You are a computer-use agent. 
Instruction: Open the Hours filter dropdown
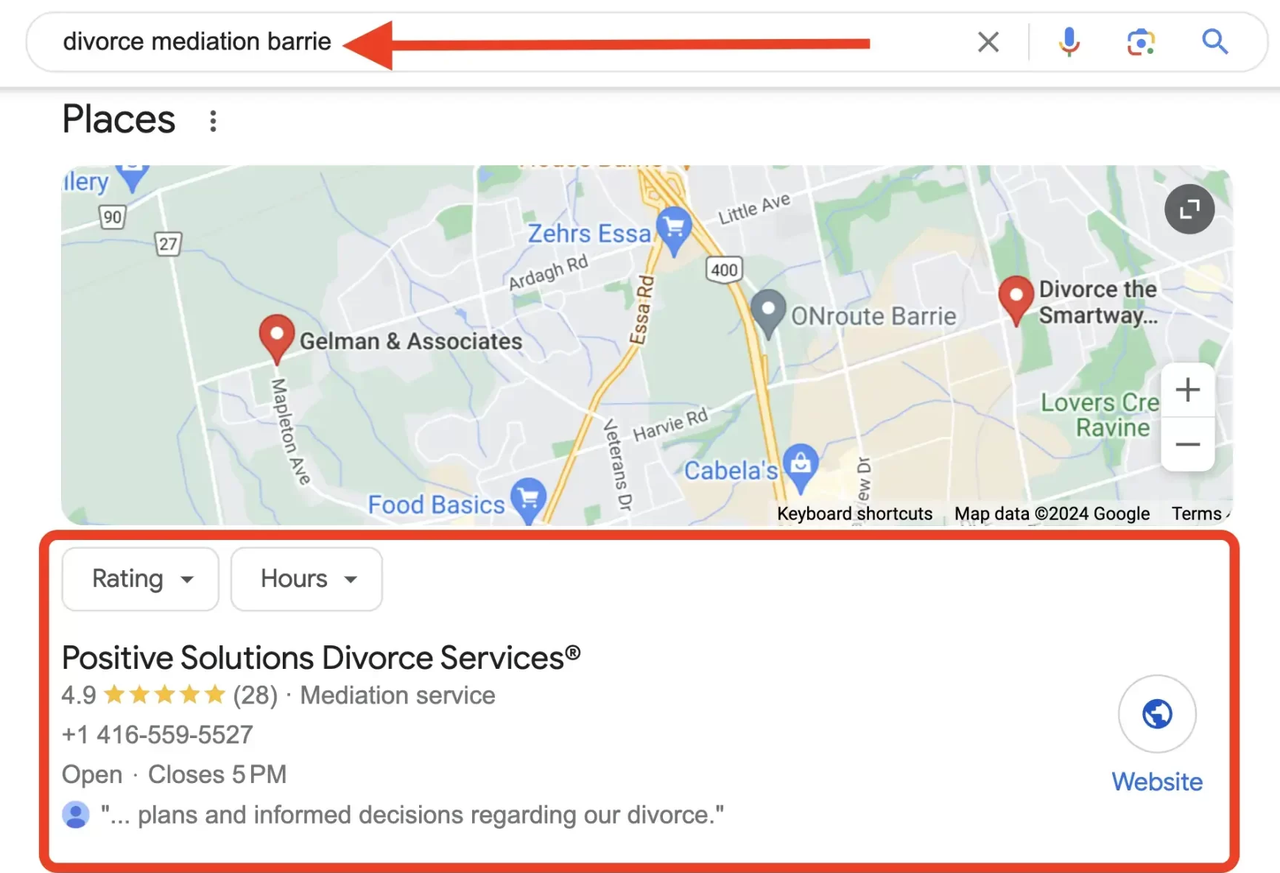[306, 579]
